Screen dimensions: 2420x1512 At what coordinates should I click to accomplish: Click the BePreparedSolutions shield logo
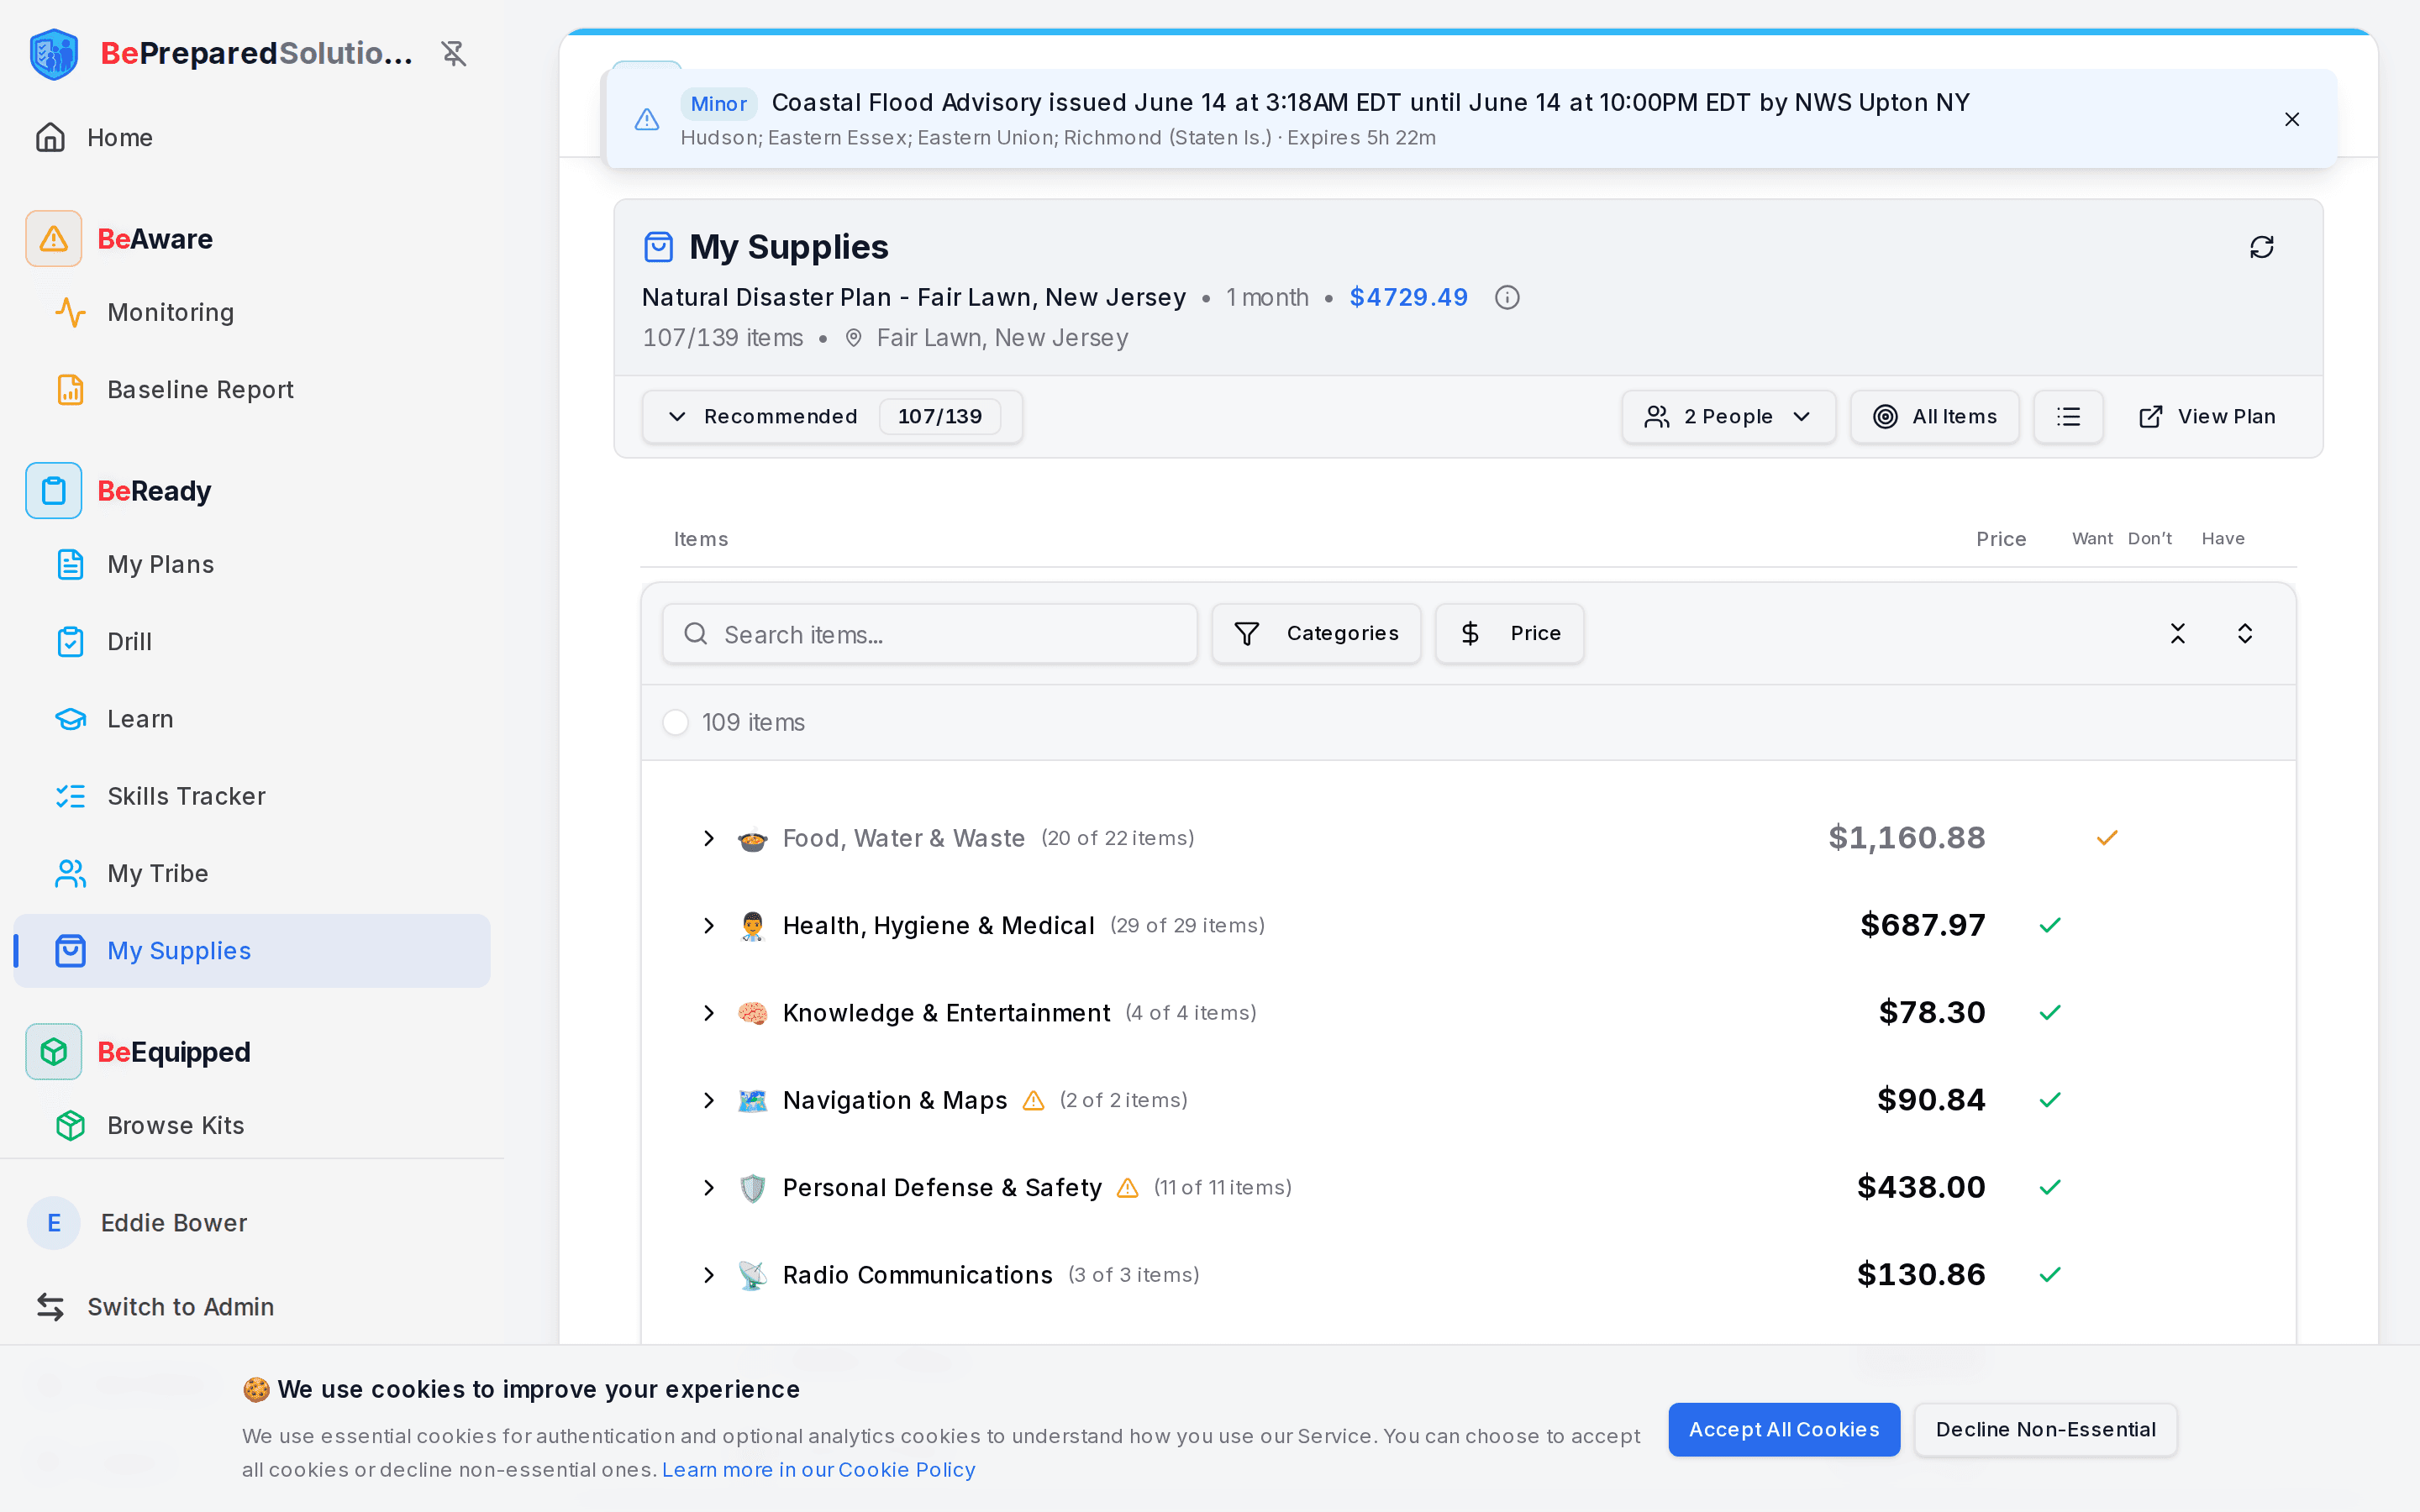(54, 54)
